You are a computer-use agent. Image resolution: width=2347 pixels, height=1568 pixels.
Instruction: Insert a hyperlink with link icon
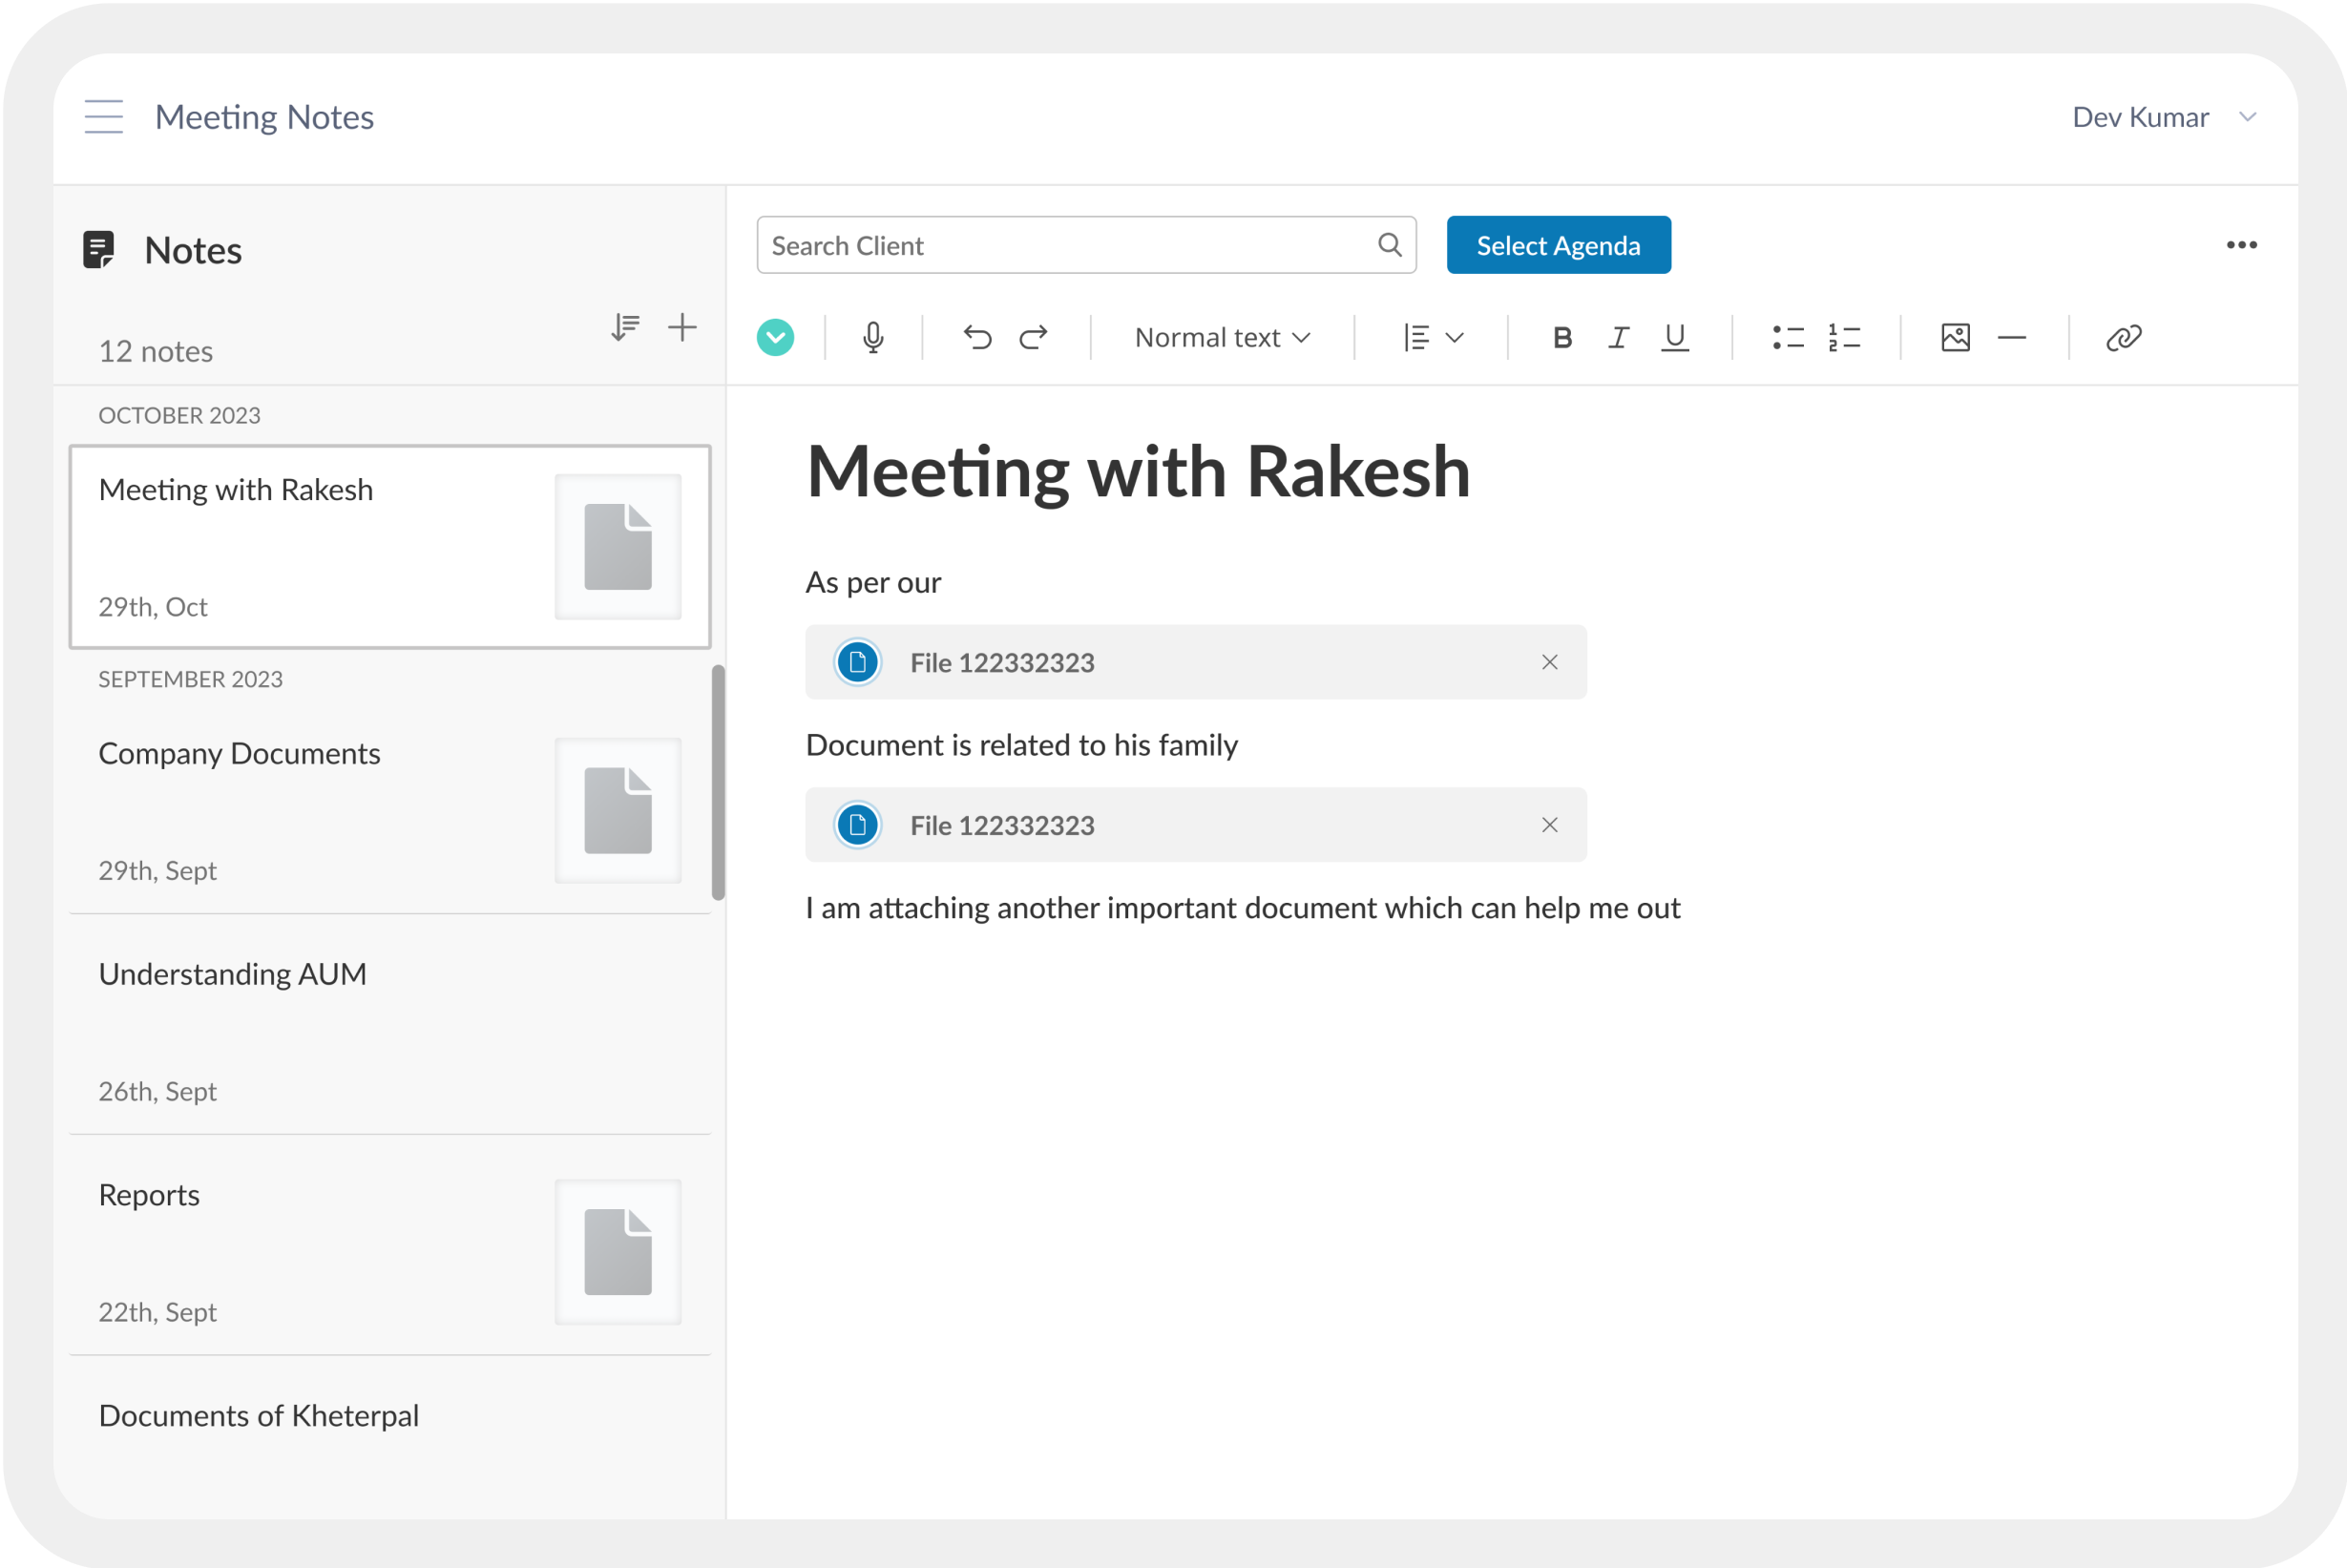click(2123, 338)
